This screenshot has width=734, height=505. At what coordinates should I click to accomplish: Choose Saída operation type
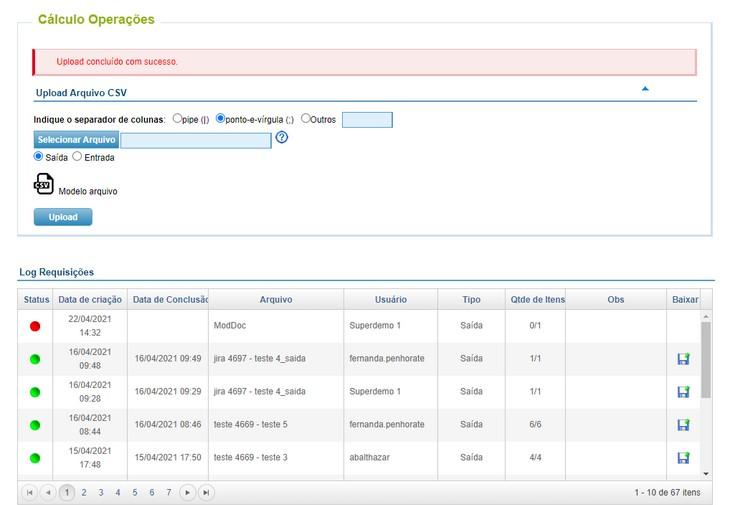point(38,156)
